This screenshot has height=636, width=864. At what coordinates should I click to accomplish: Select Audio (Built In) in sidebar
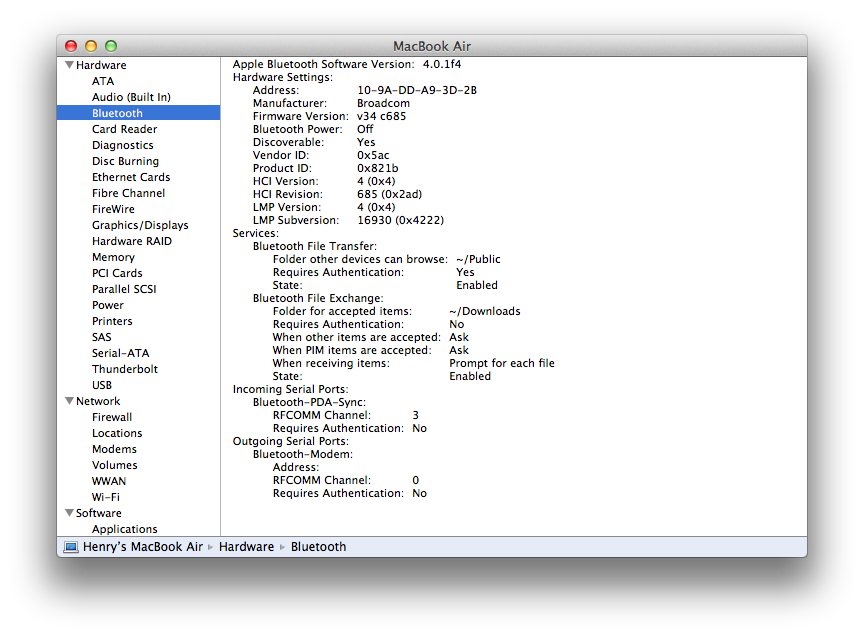(x=131, y=97)
